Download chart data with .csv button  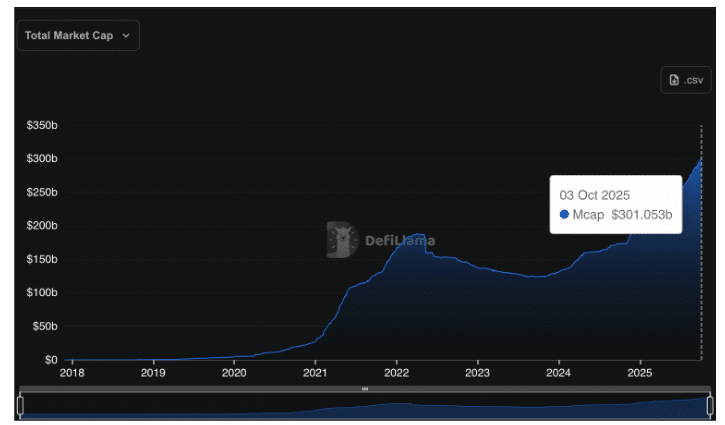[x=685, y=80]
